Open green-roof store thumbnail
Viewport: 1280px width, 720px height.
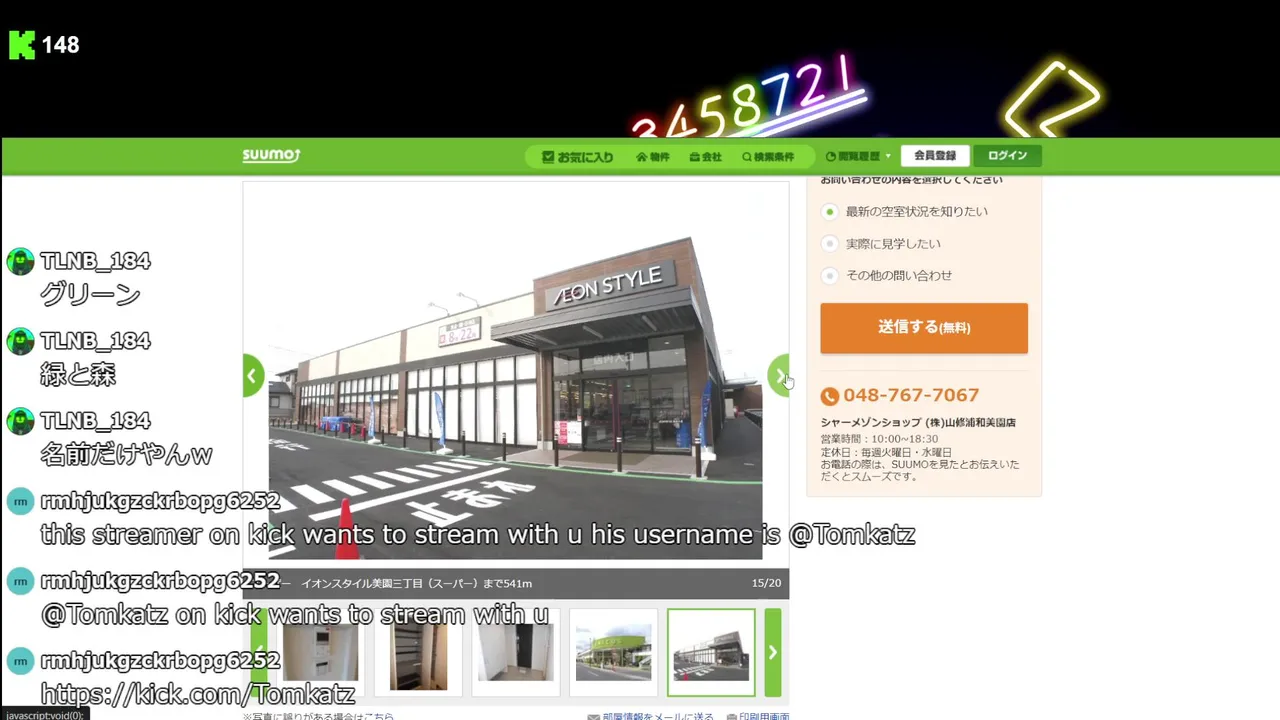tap(613, 652)
